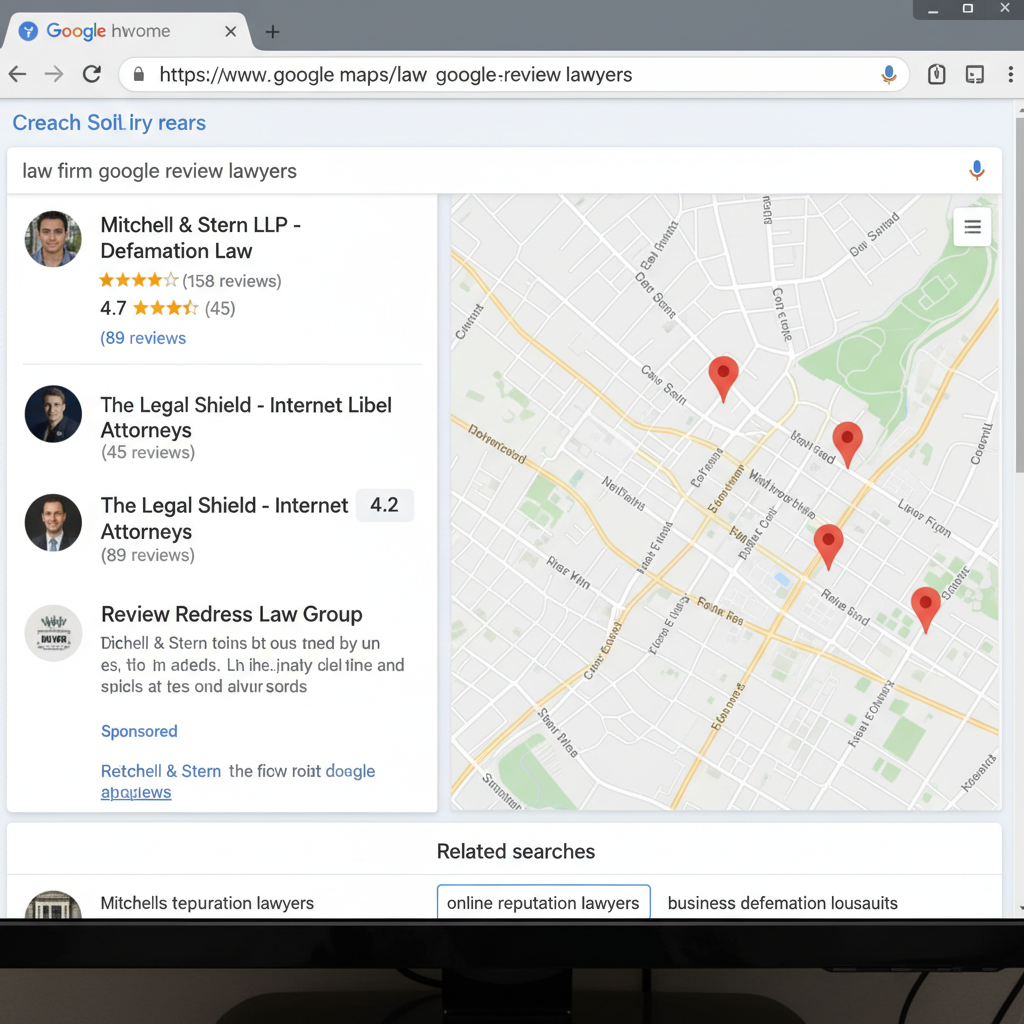Select the Google hwome browser tab
Viewport: 1024px width, 1024px height.
click(127, 31)
